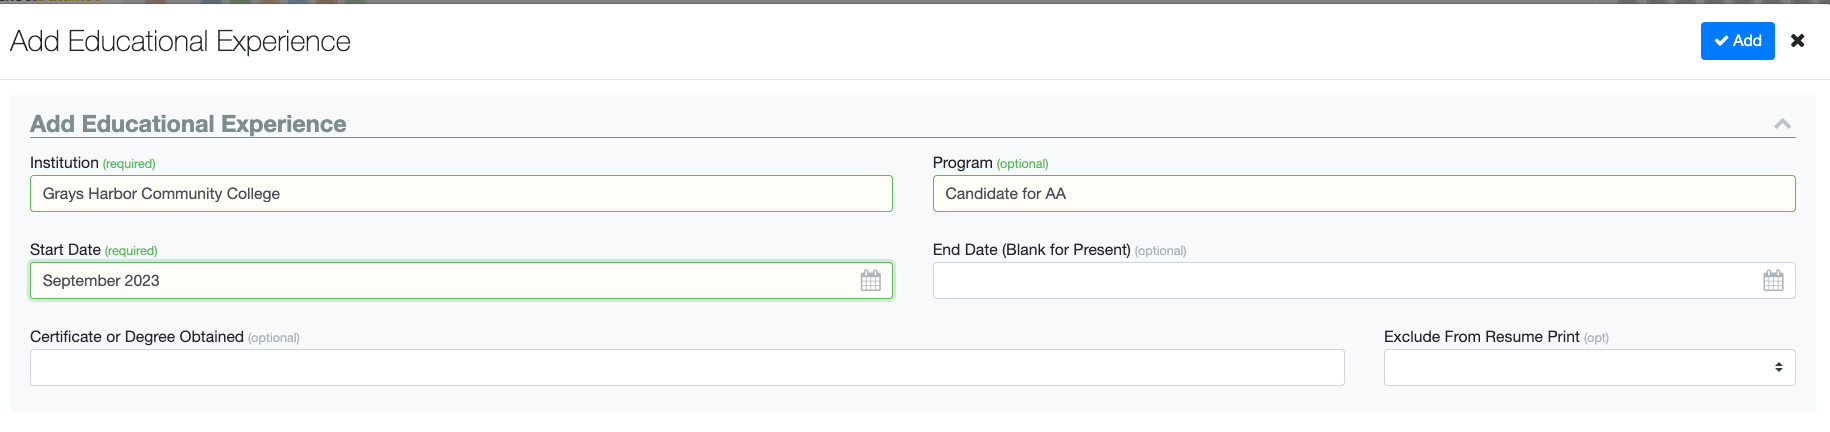Click the bold Add Educational Experience section heading
1830x432 pixels.
pos(188,124)
